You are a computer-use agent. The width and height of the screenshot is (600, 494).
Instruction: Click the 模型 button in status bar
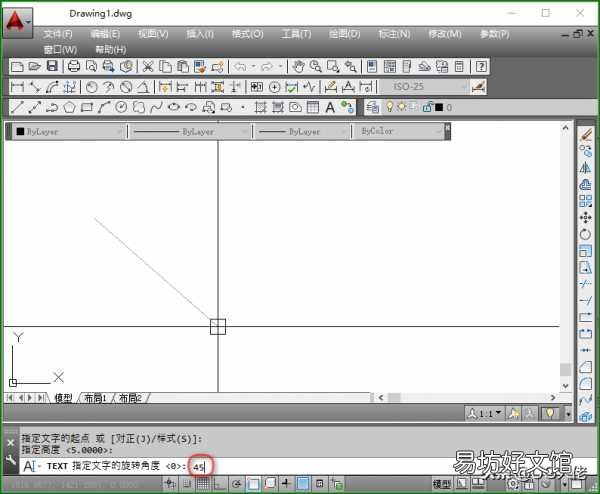pyautogui.click(x=442, y=484)
